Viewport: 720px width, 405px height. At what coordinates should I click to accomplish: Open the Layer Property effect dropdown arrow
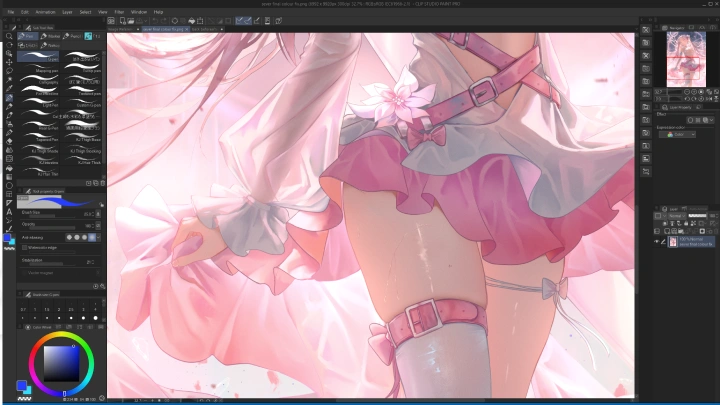point(712,120)
